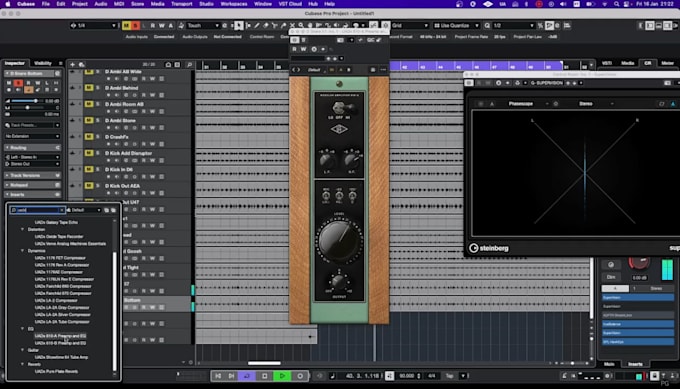The image size is (680, 389).
Task: Open the Default plugin collection dropdown
Action: (85, 210)
